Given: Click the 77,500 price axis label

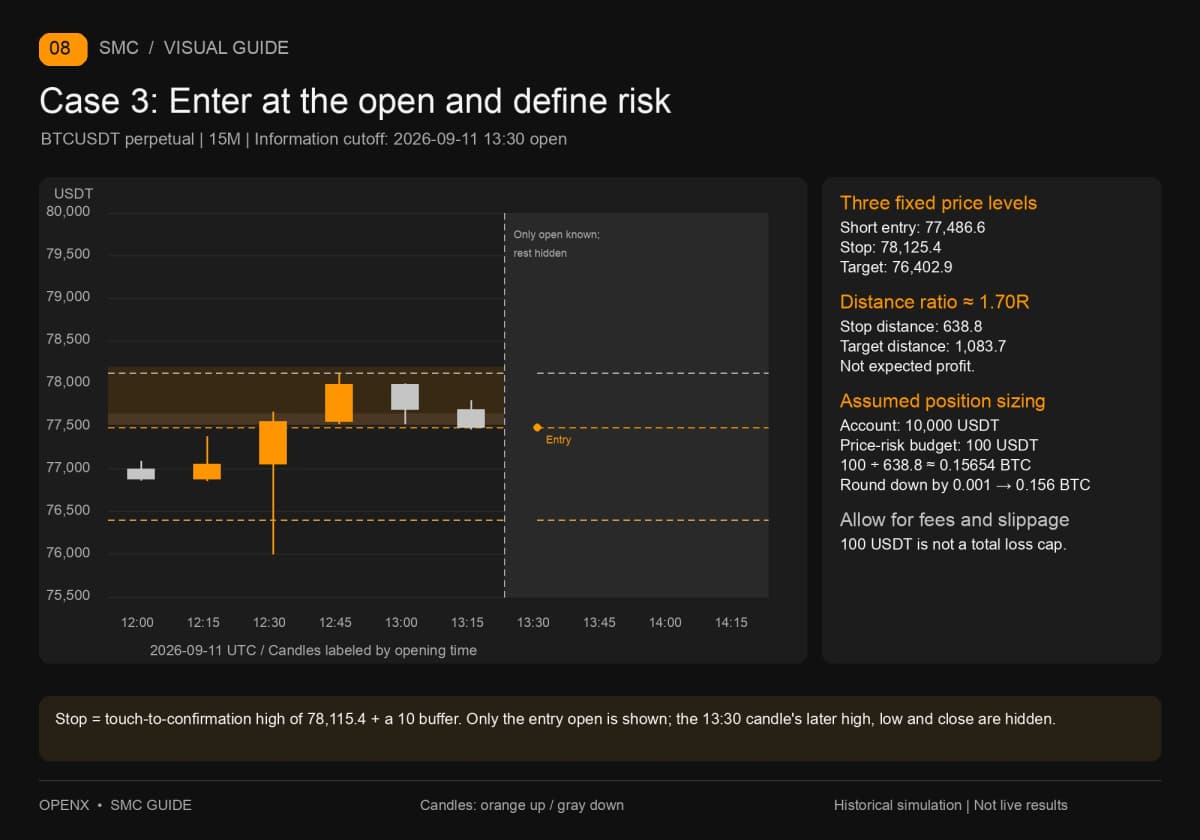Looking at the screenshot, I should tap(68, 425).
